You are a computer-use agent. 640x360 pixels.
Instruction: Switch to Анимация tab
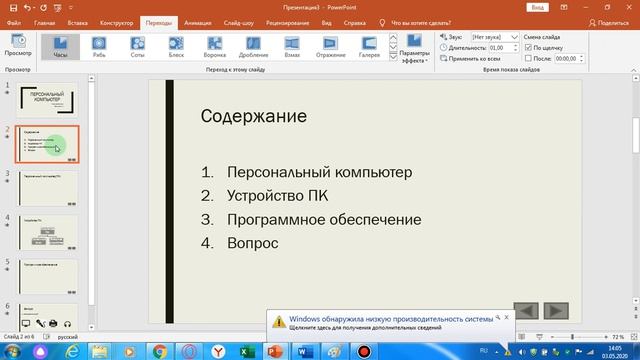point(198,23)
